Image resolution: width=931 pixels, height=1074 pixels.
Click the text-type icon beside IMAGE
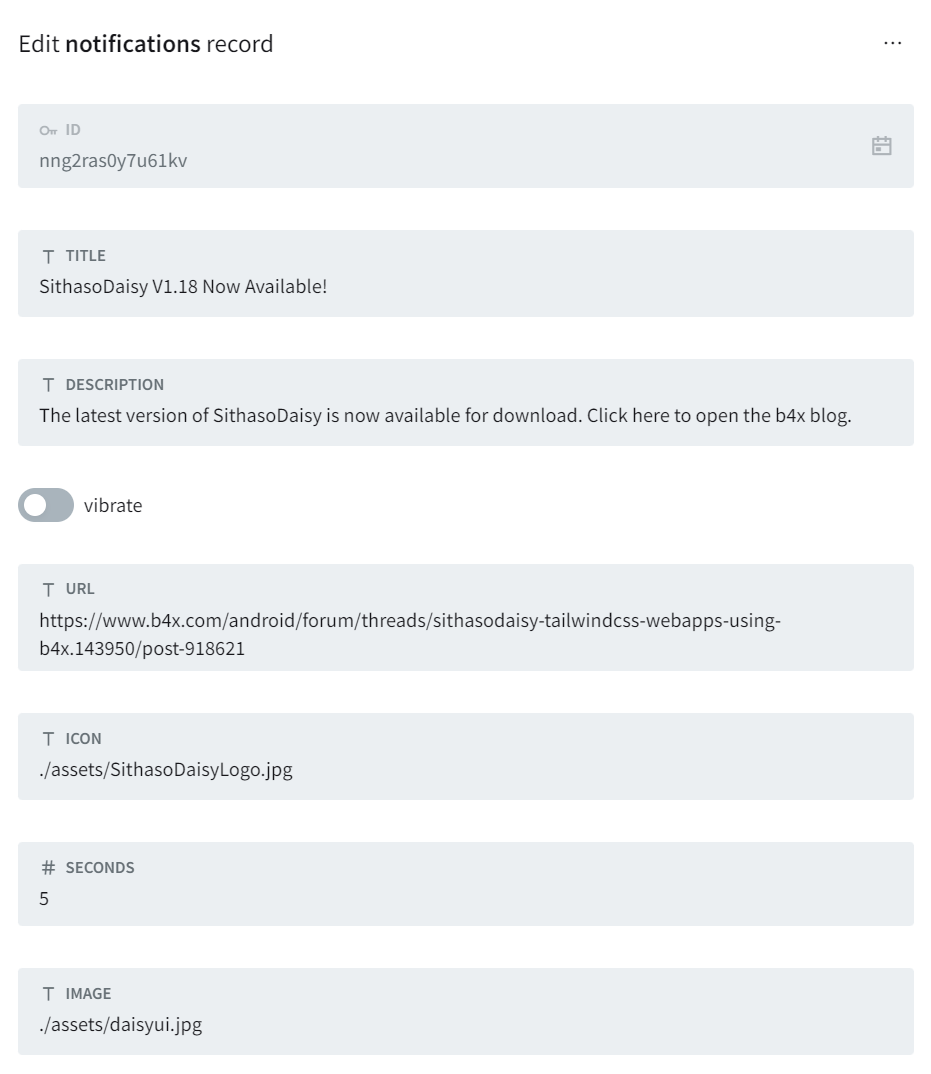(48, 994)
